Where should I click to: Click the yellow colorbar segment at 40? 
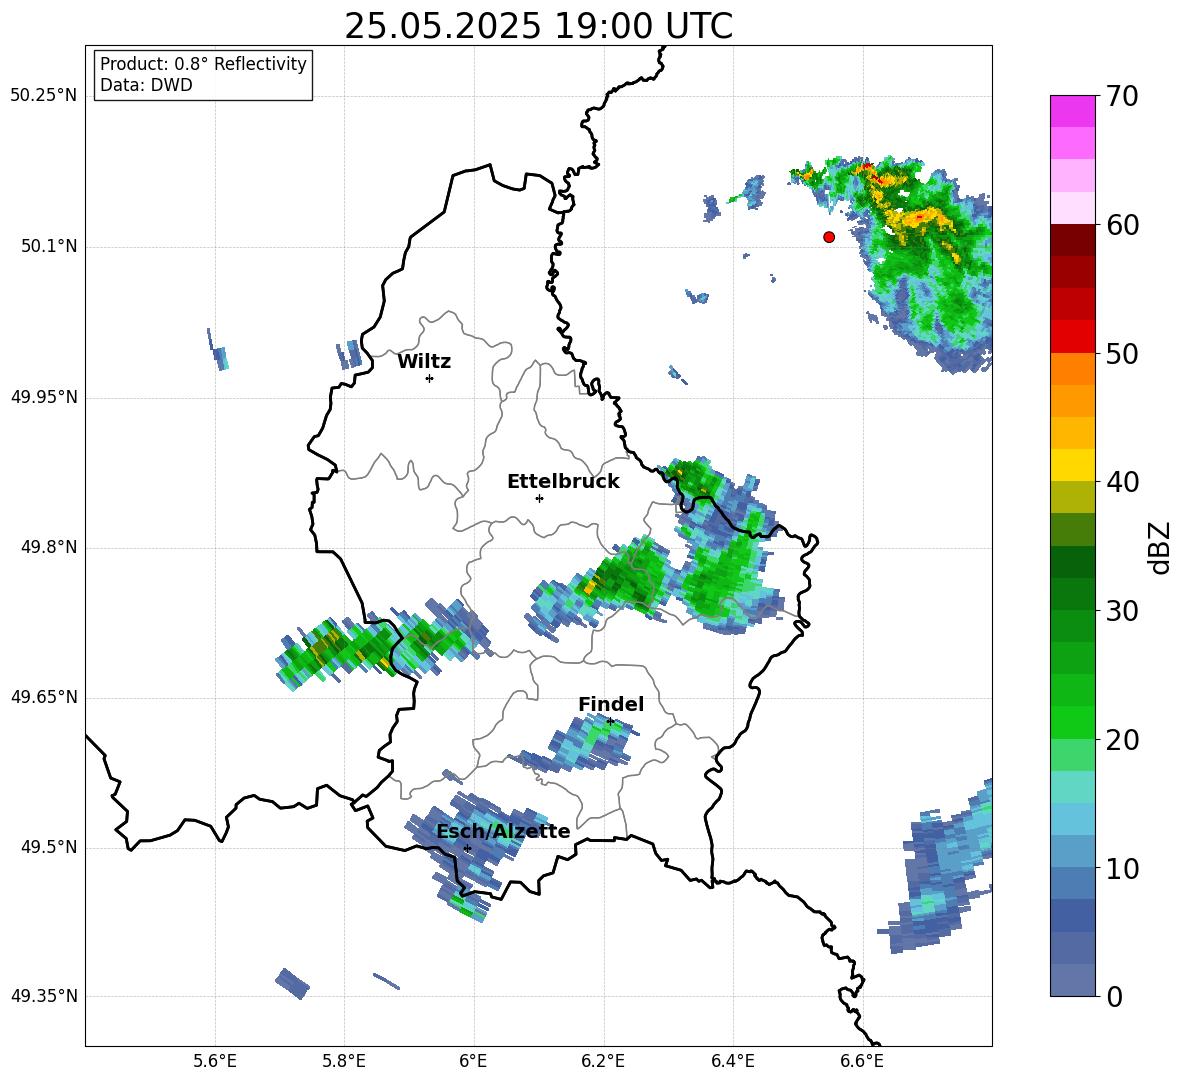point(1072,465)
